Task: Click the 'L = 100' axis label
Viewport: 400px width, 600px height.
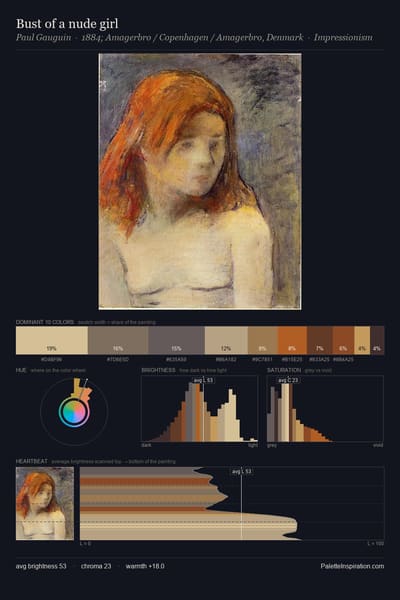Action: (376, 543)
